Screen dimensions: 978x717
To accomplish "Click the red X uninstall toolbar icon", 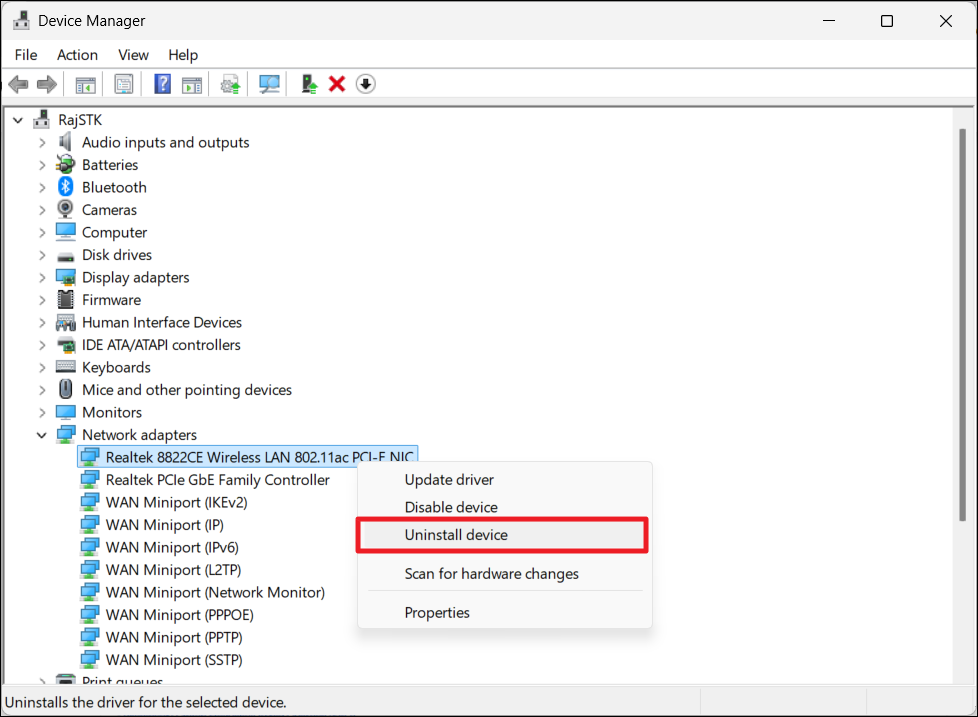I will coord(337,84).
